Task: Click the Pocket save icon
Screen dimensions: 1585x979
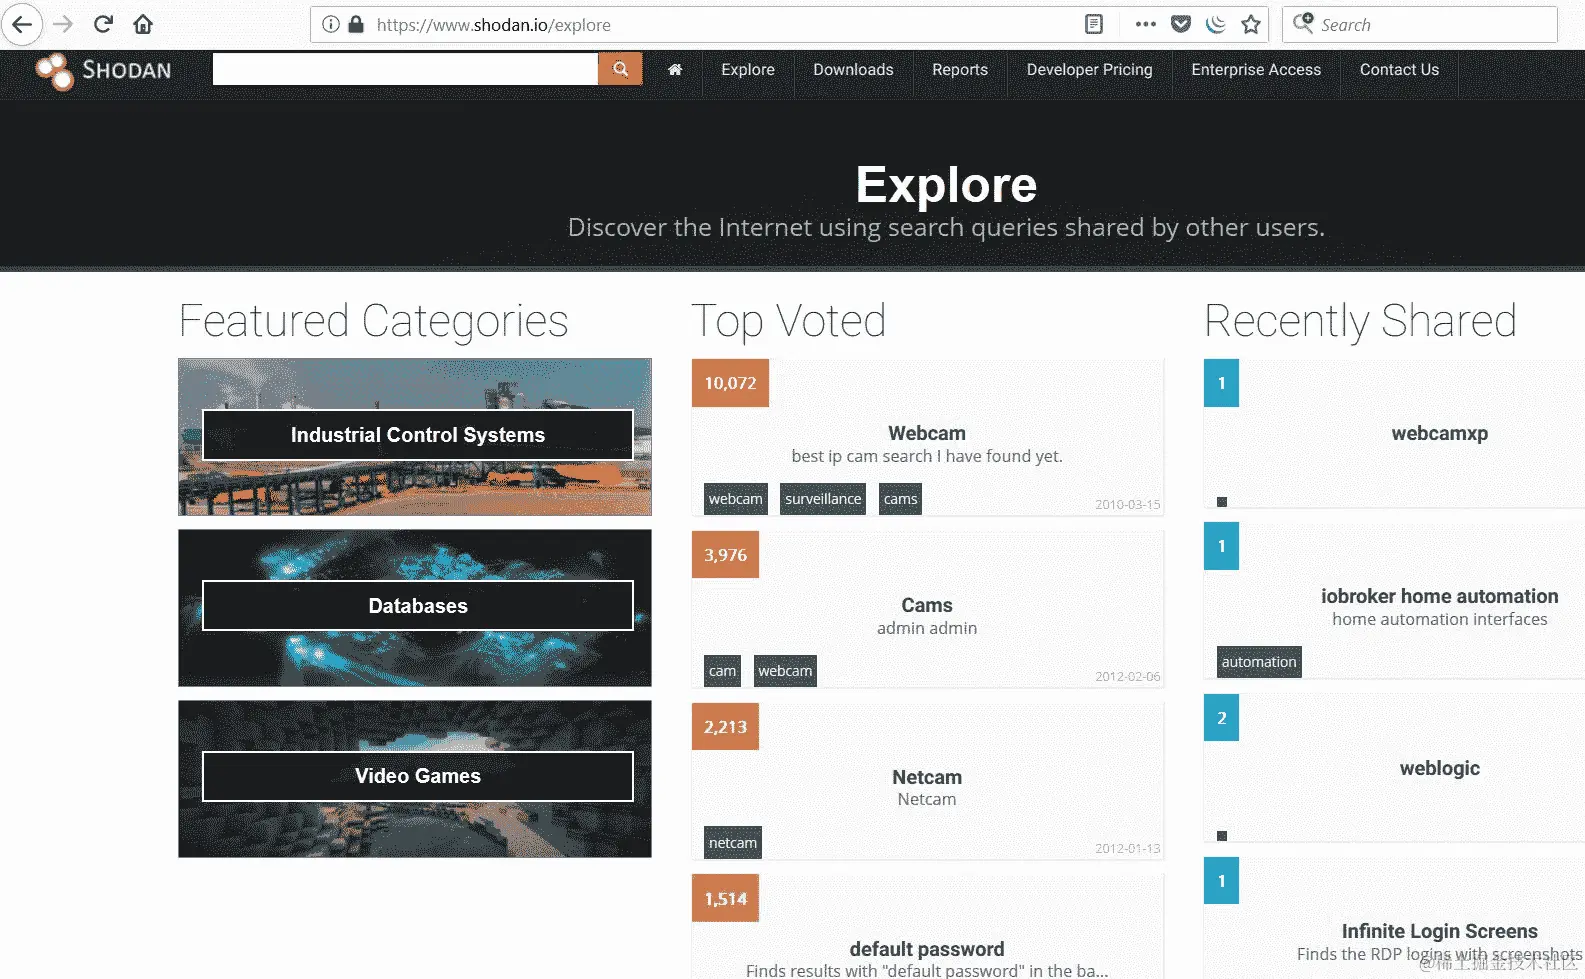Action: [x=1181, y=24]
